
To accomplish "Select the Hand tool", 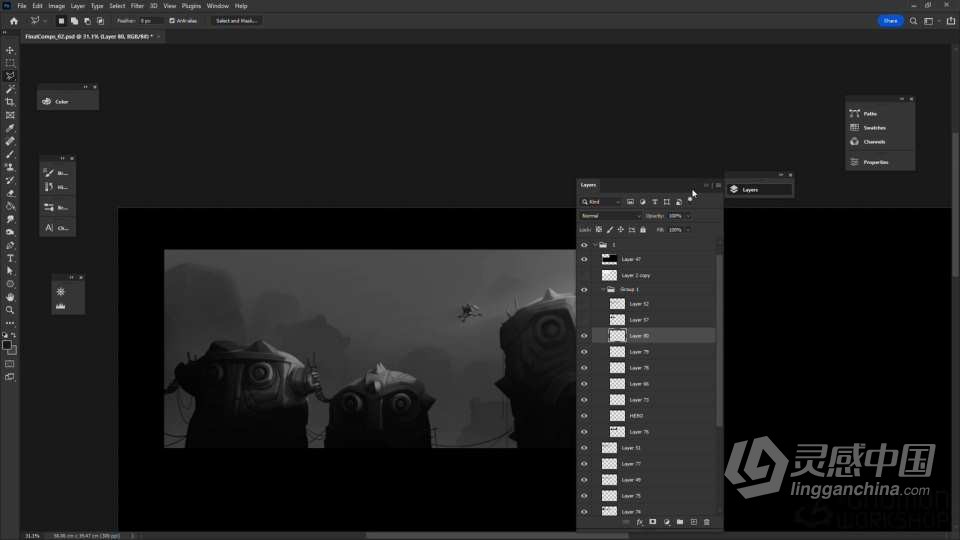I will [10, 297].
